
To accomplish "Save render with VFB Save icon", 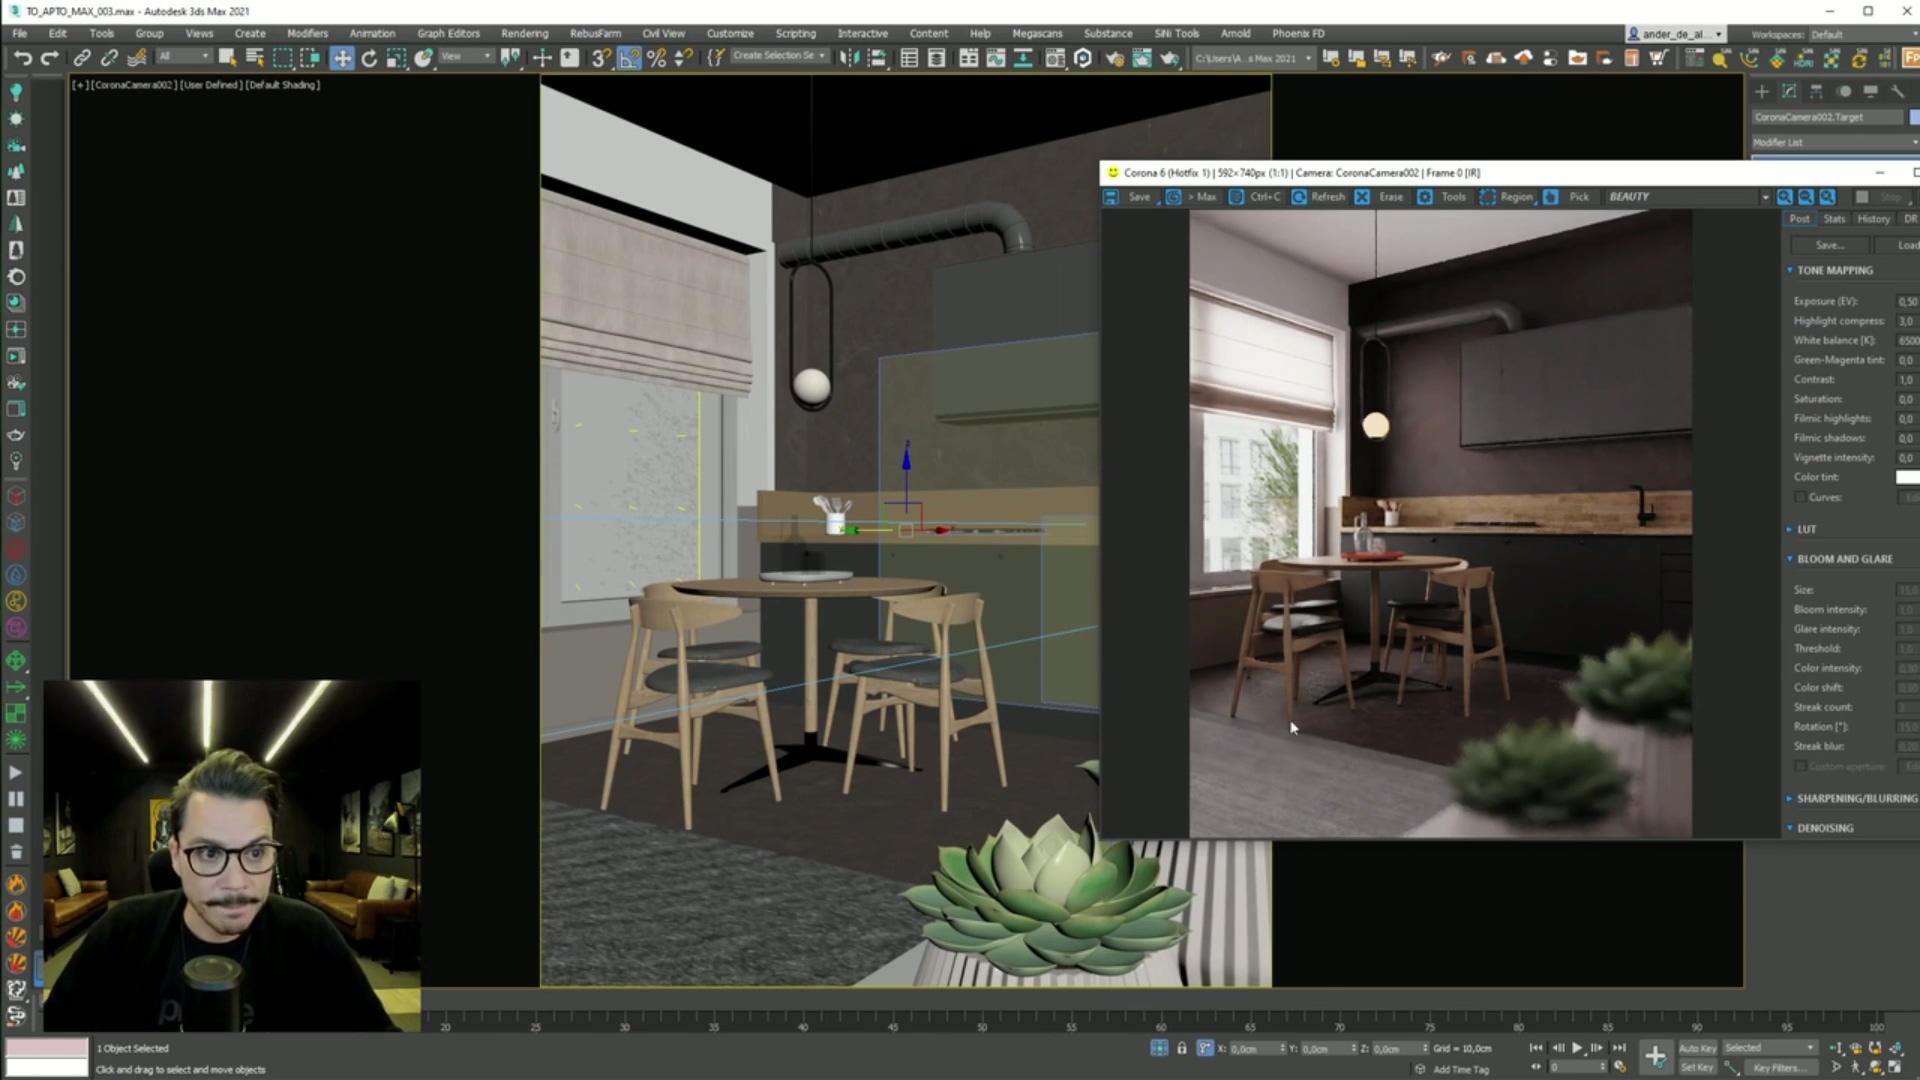I will pyautogui.click(x=1111, y=197).
